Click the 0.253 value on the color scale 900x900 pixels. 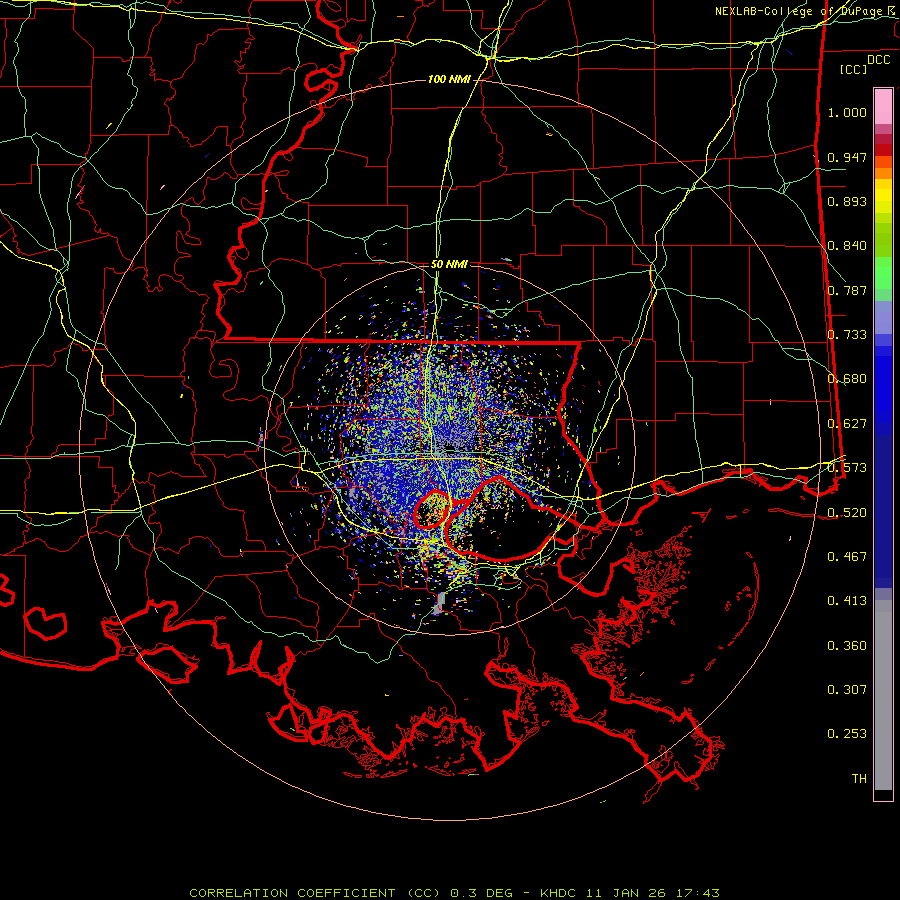tap(847, 734)
